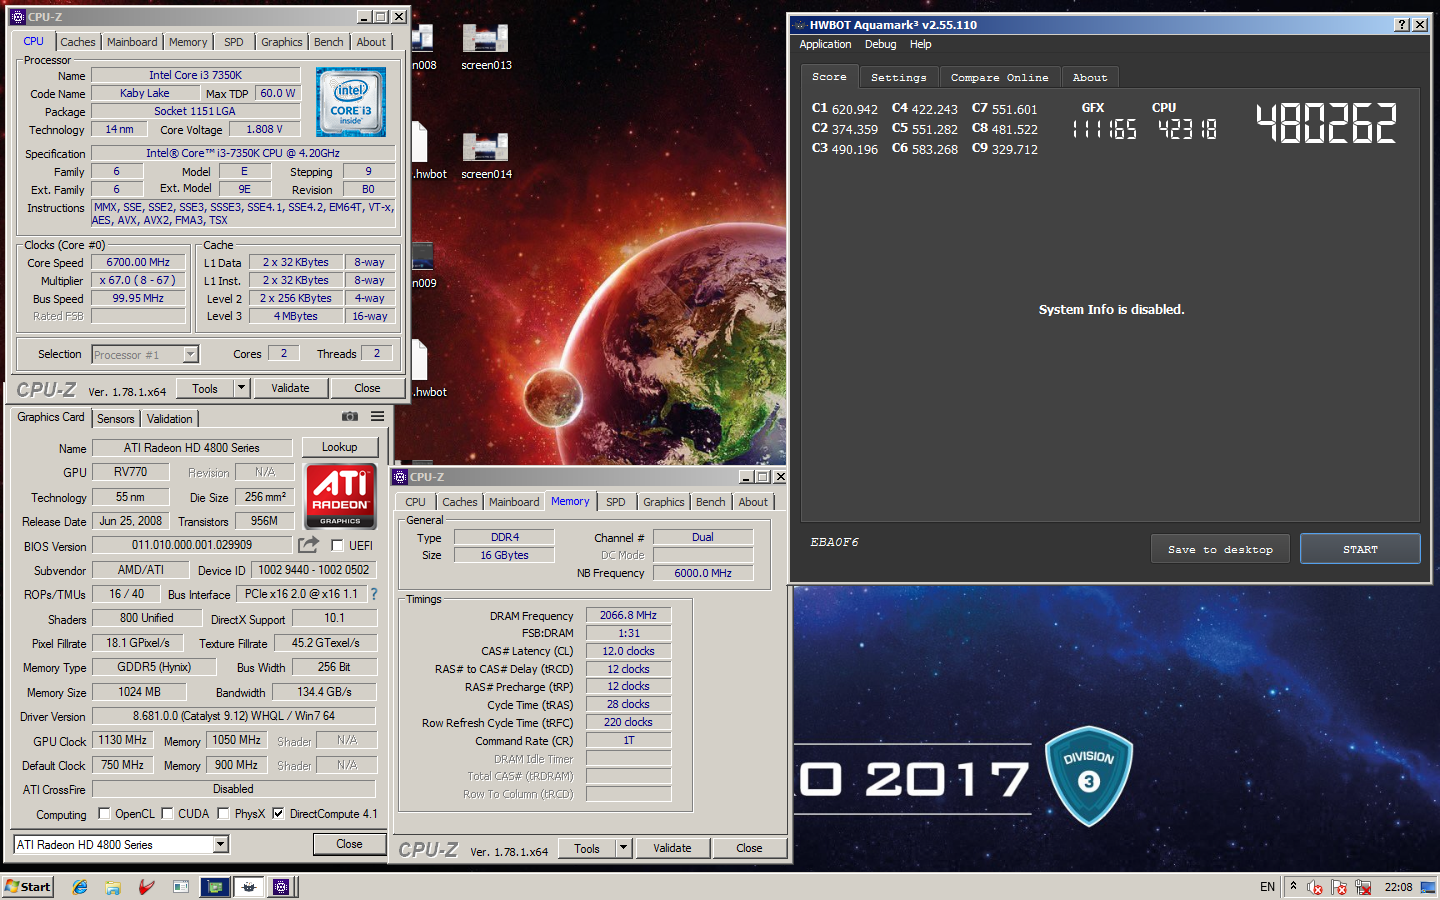Switch to Validation tab in GPU-Z
The height and width of the screenshot is (900, 1440).
(170, 419)
